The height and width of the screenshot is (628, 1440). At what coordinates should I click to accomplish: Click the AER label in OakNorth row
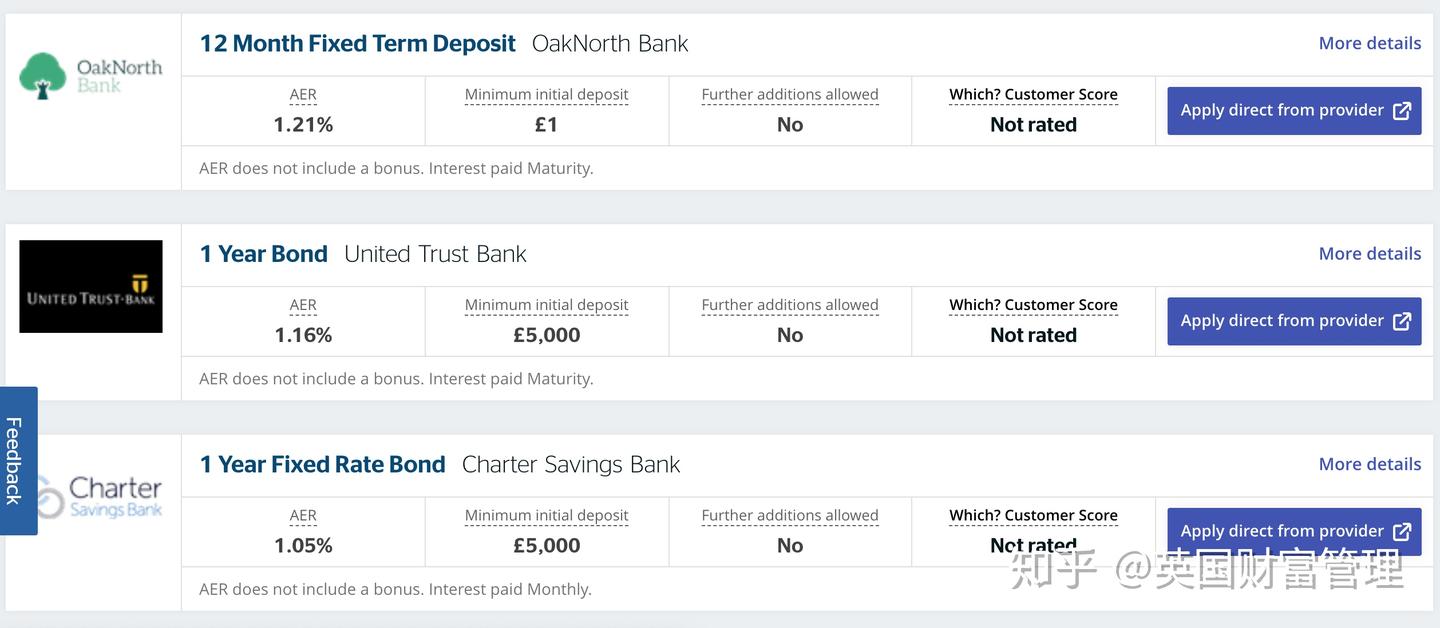click(x=303, y=95)
